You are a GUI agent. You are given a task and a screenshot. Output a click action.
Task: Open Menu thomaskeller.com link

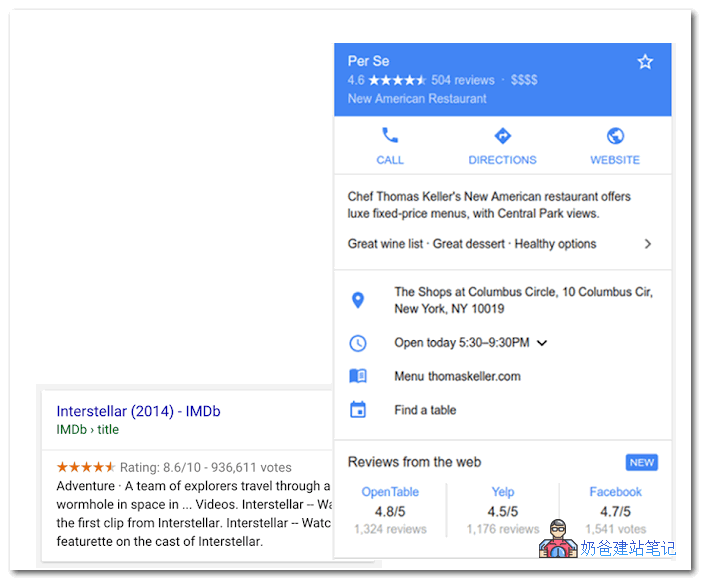[457, 376]
